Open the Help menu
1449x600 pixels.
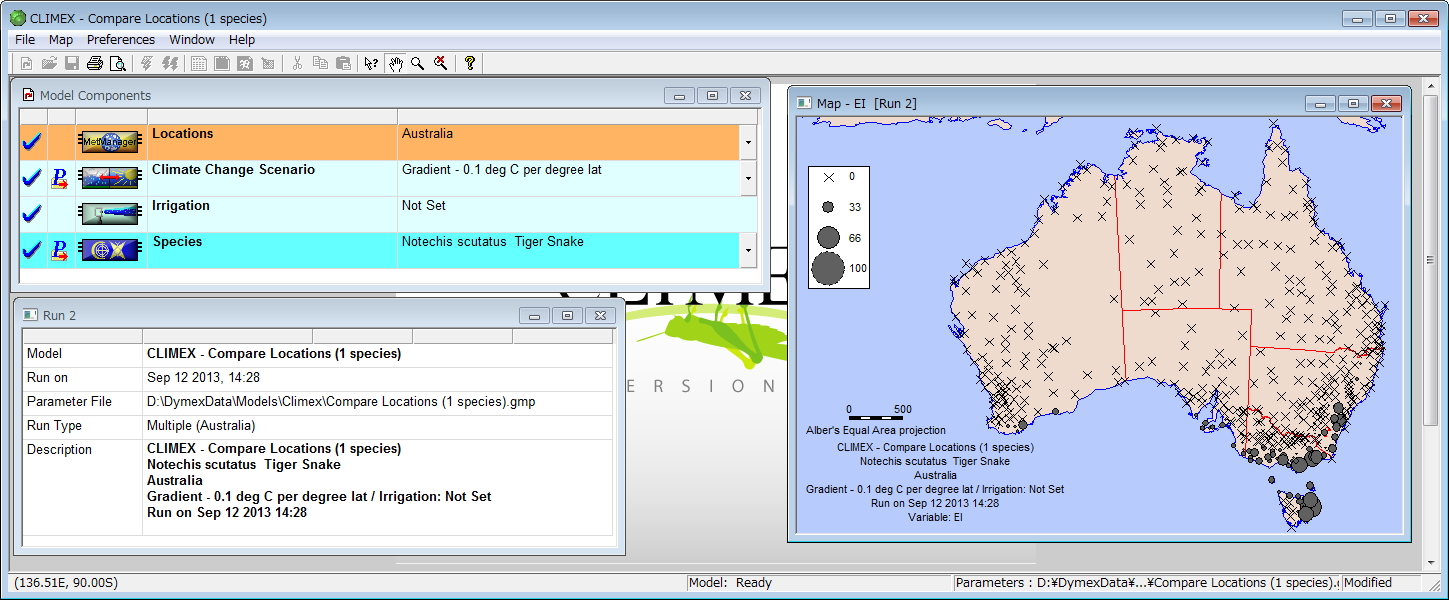point(242,40)
